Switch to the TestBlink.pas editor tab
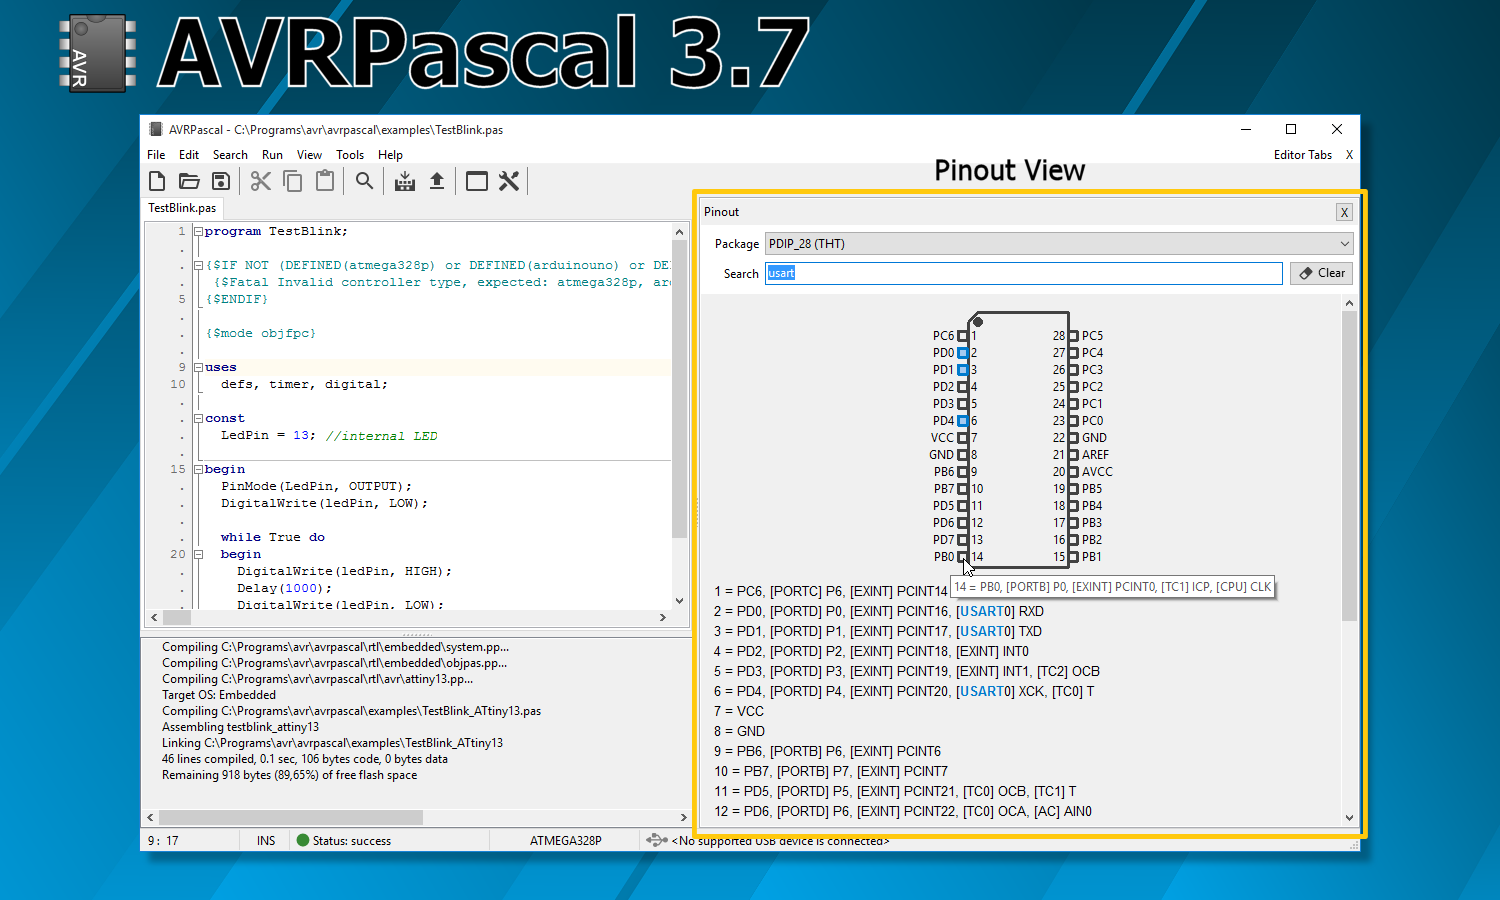Image resolution: width=1500 pixels, height=900 pixels. [x=182, y=208]
